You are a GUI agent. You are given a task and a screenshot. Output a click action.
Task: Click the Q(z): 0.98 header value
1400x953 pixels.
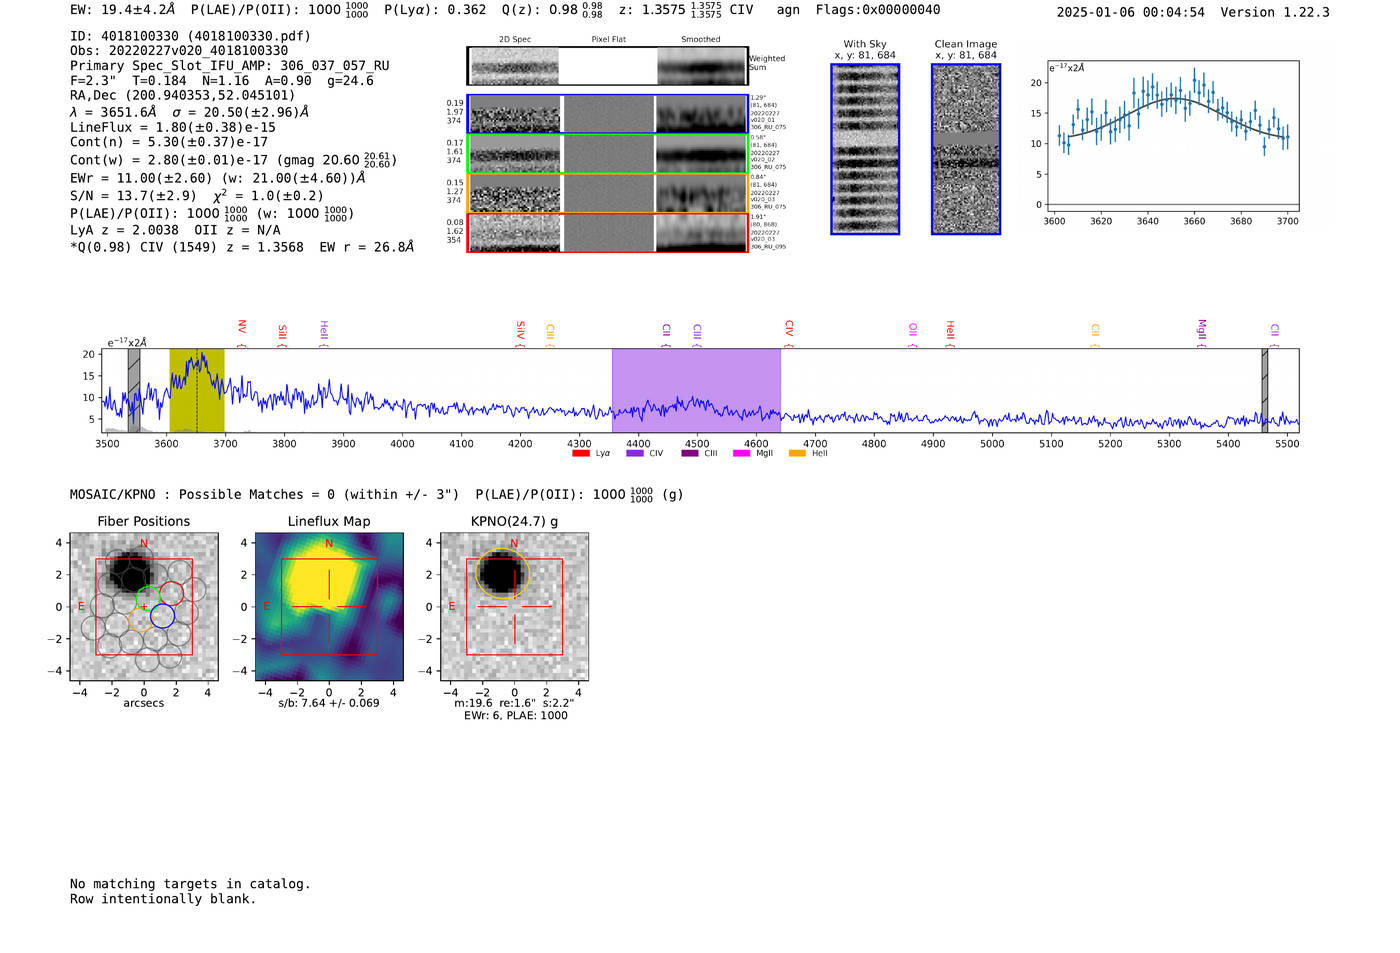(x=552, y=10)
